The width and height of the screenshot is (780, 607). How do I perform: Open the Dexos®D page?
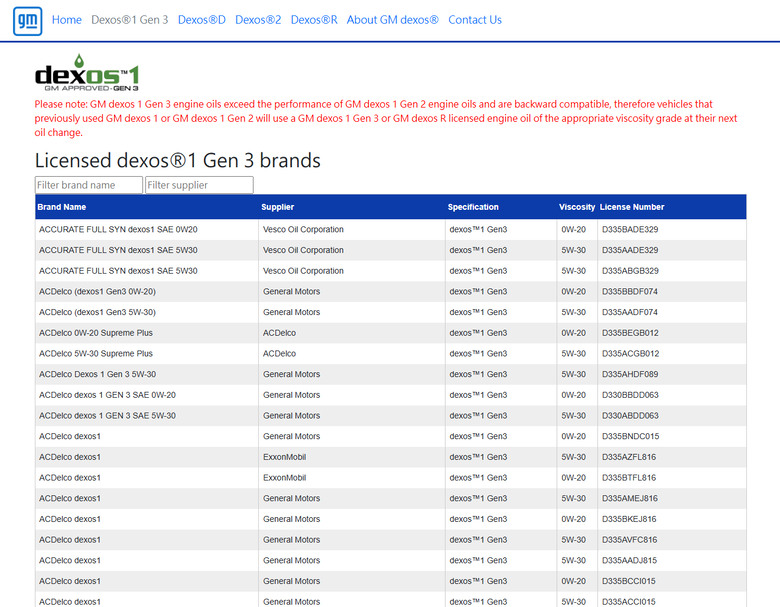point(201,20)
